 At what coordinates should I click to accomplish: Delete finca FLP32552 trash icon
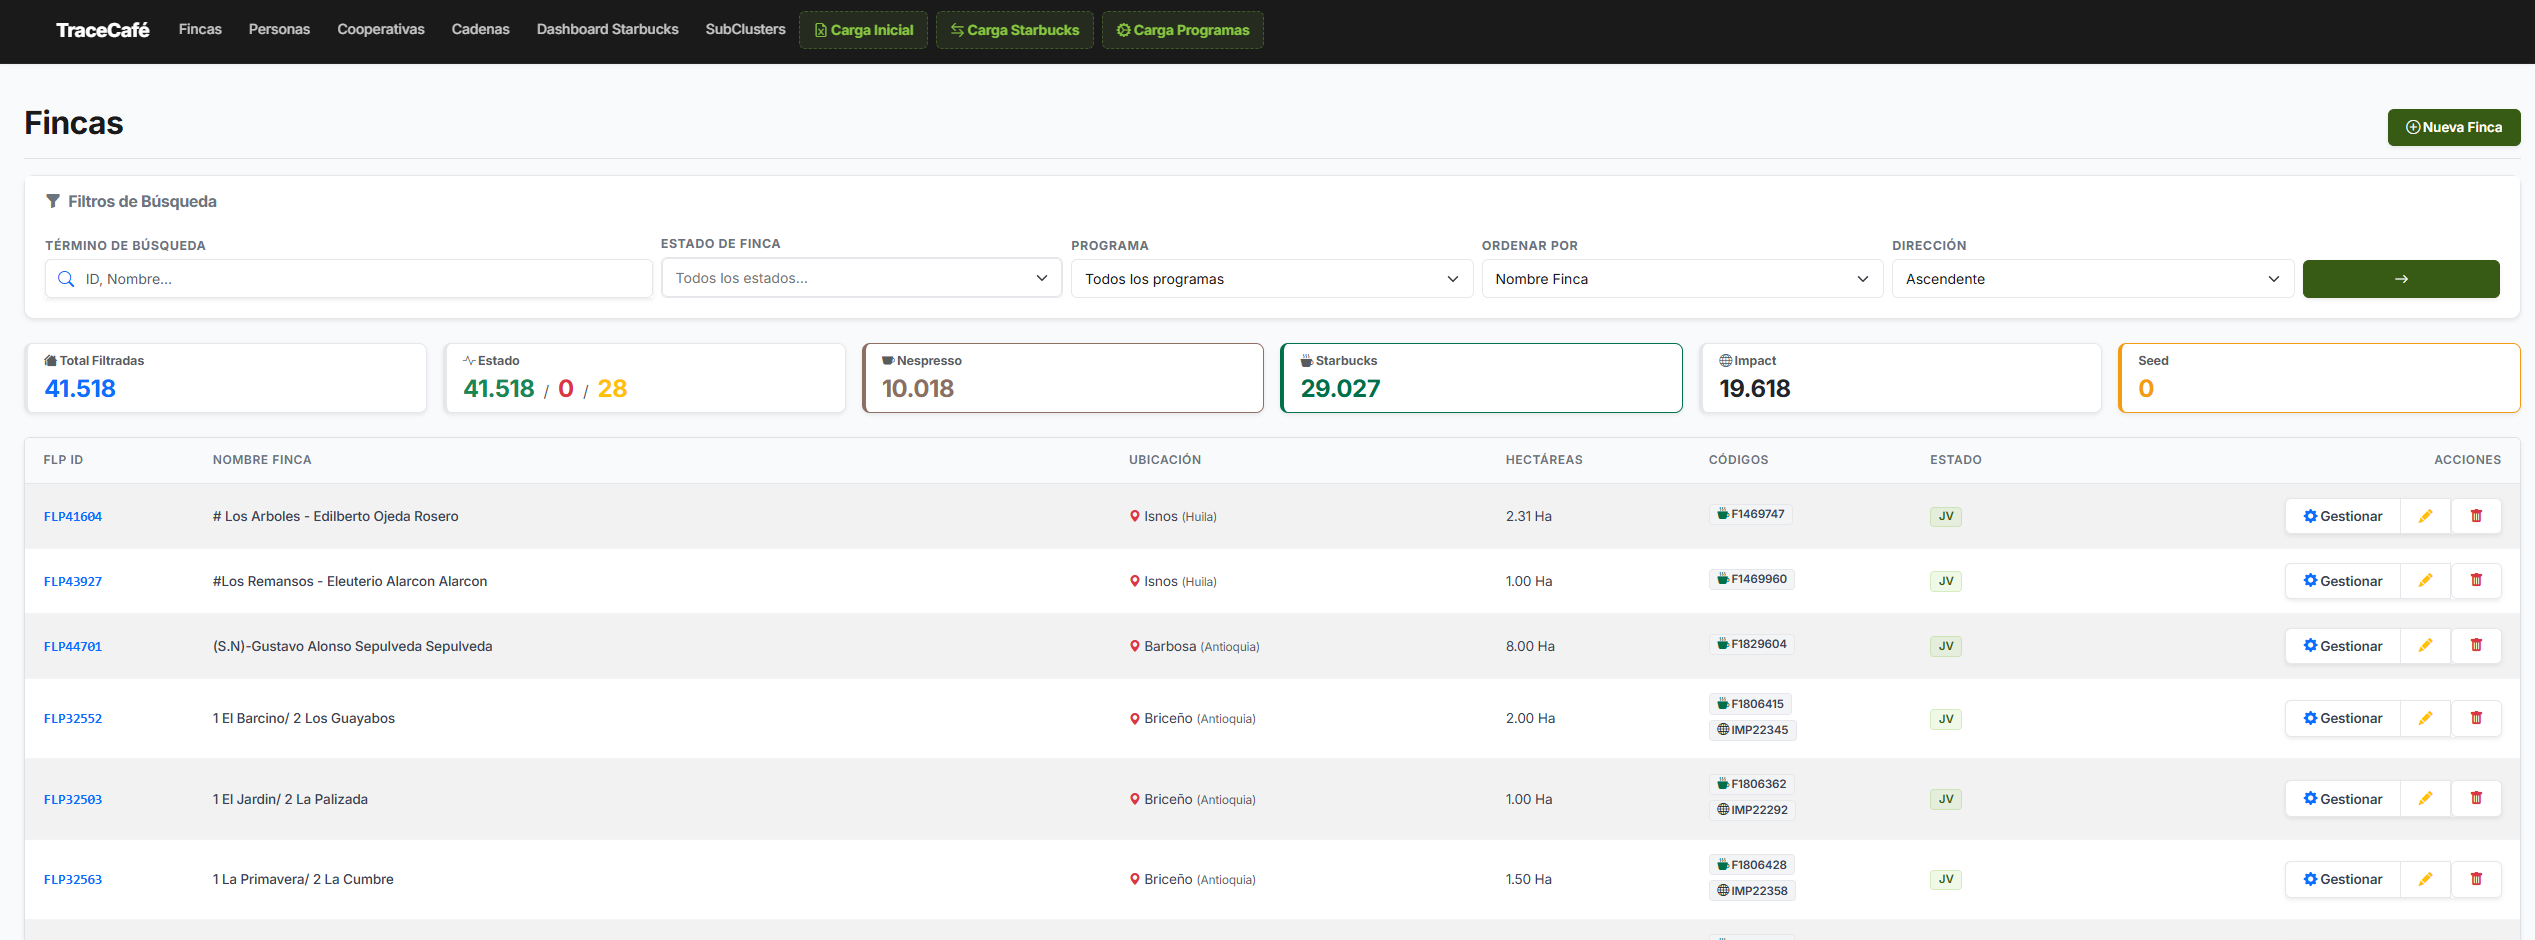coord(2476,718)
